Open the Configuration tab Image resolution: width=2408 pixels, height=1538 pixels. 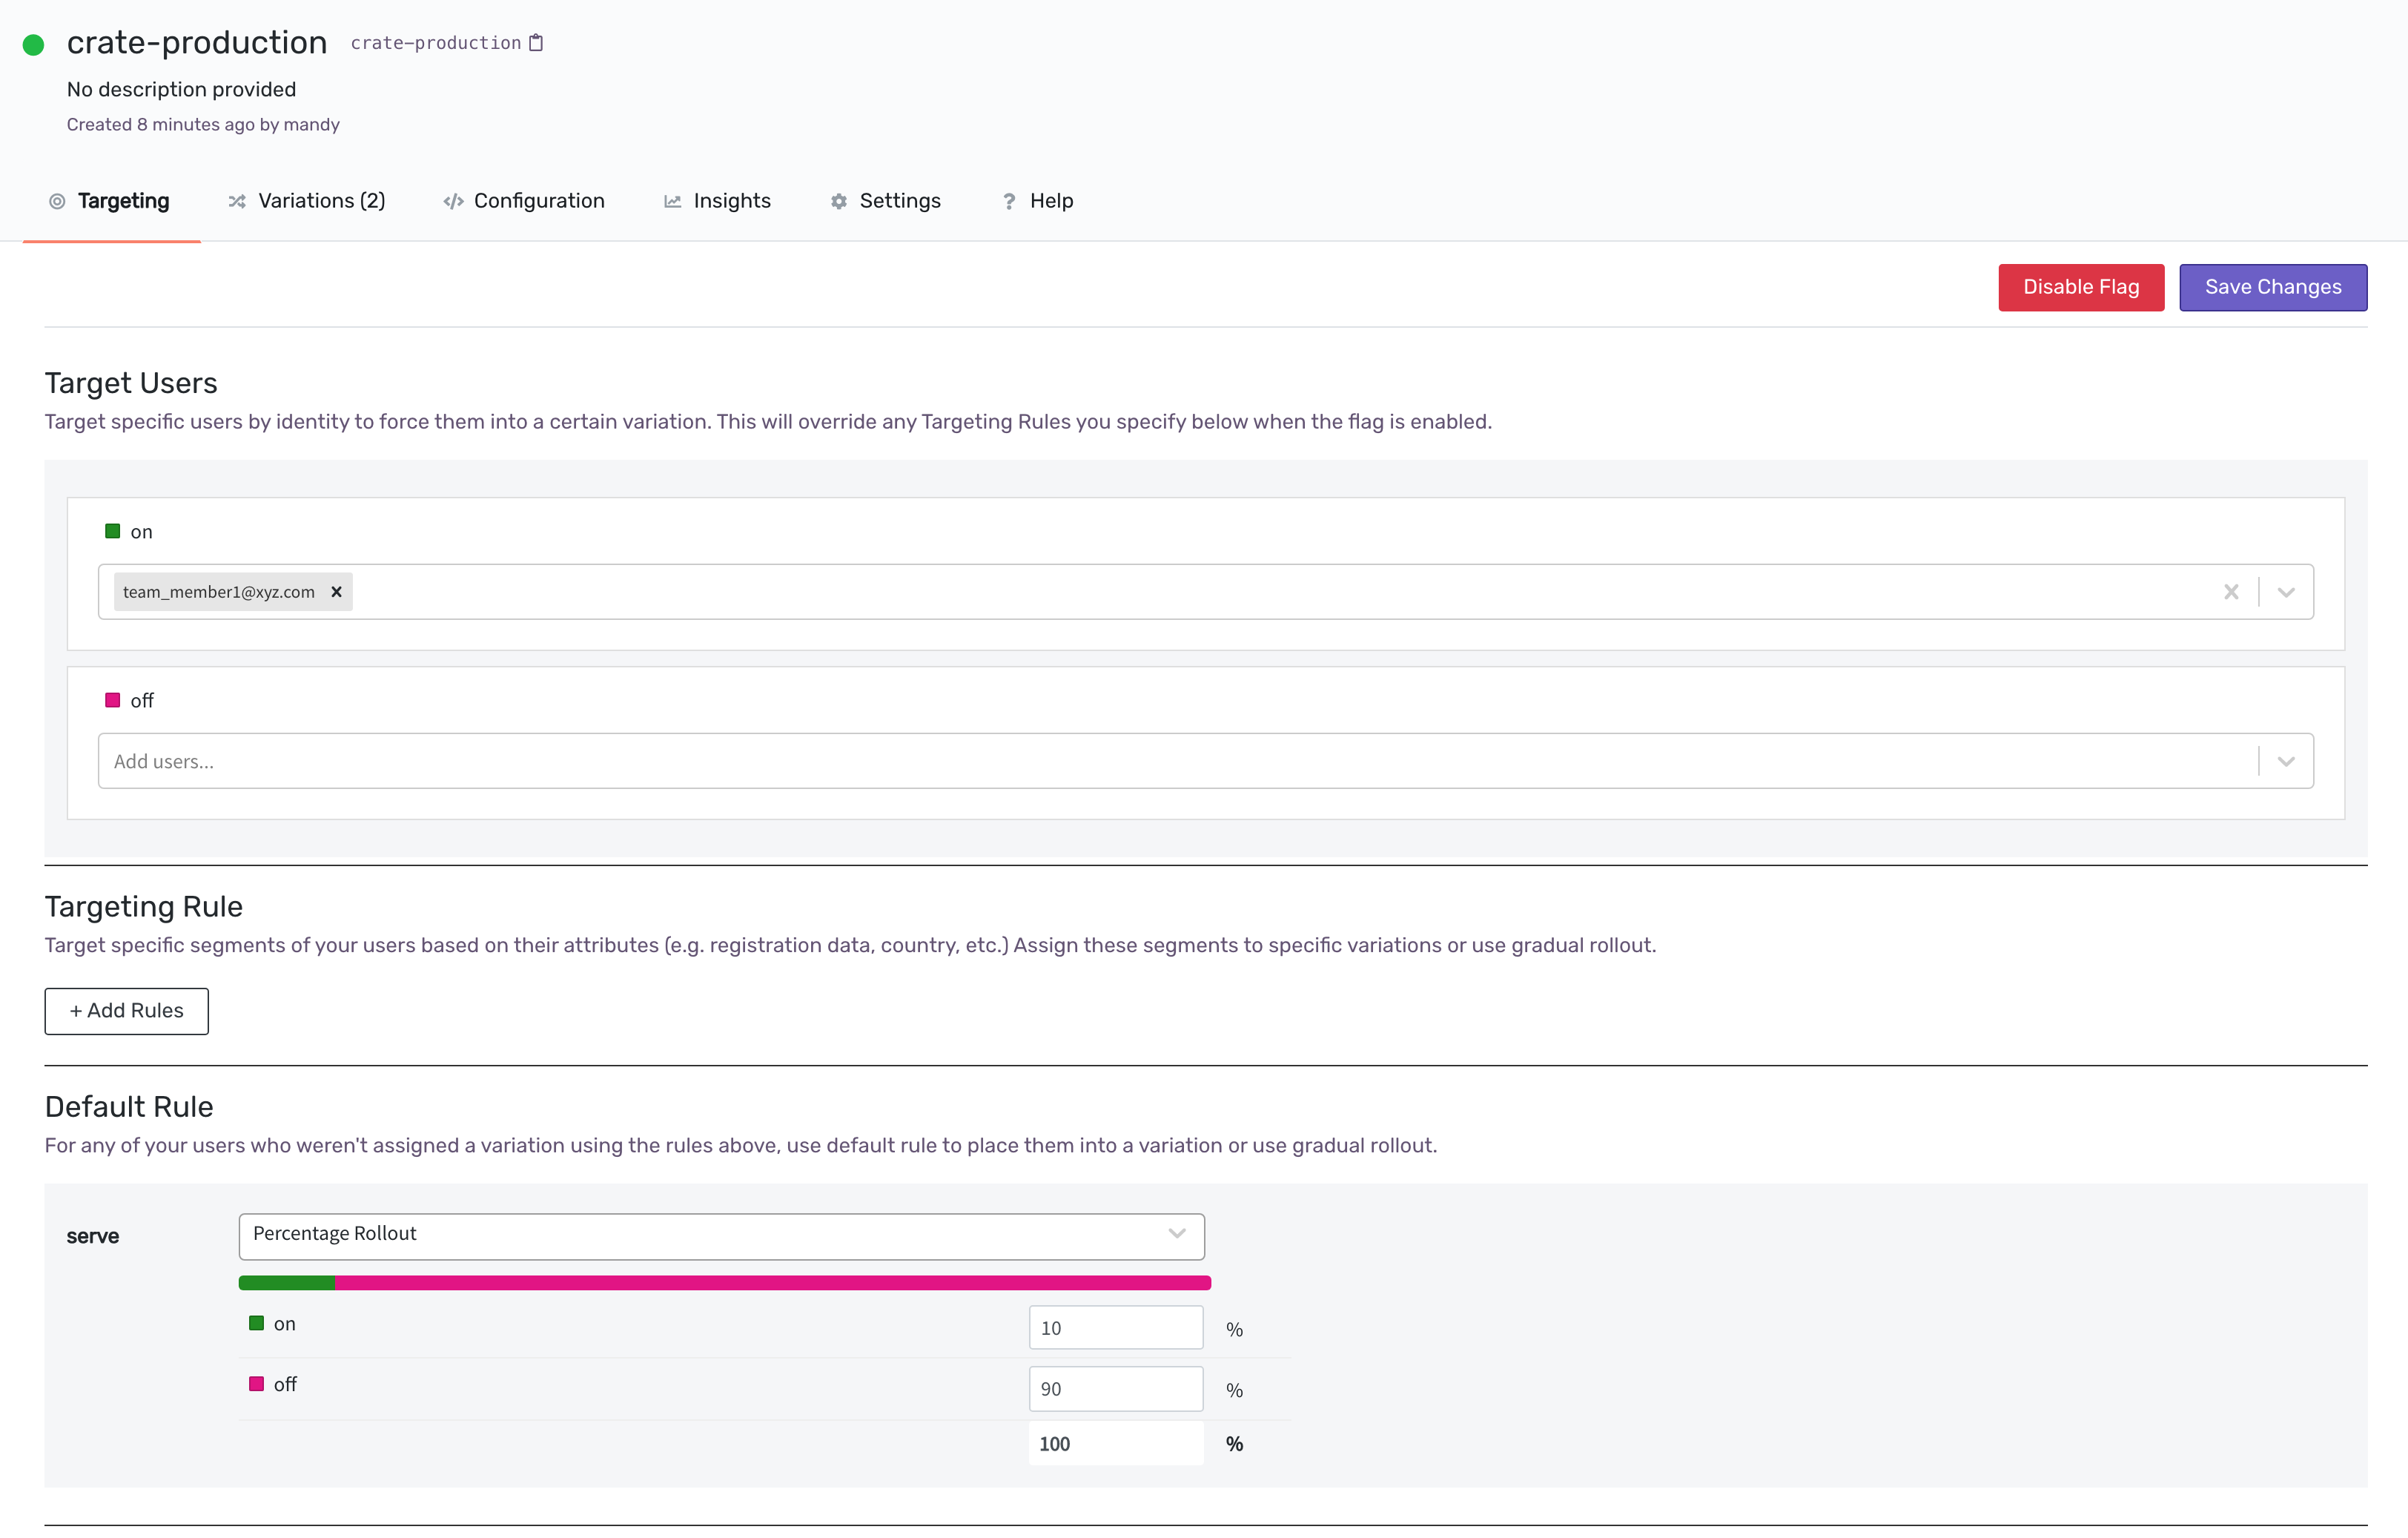click(524, 201)
